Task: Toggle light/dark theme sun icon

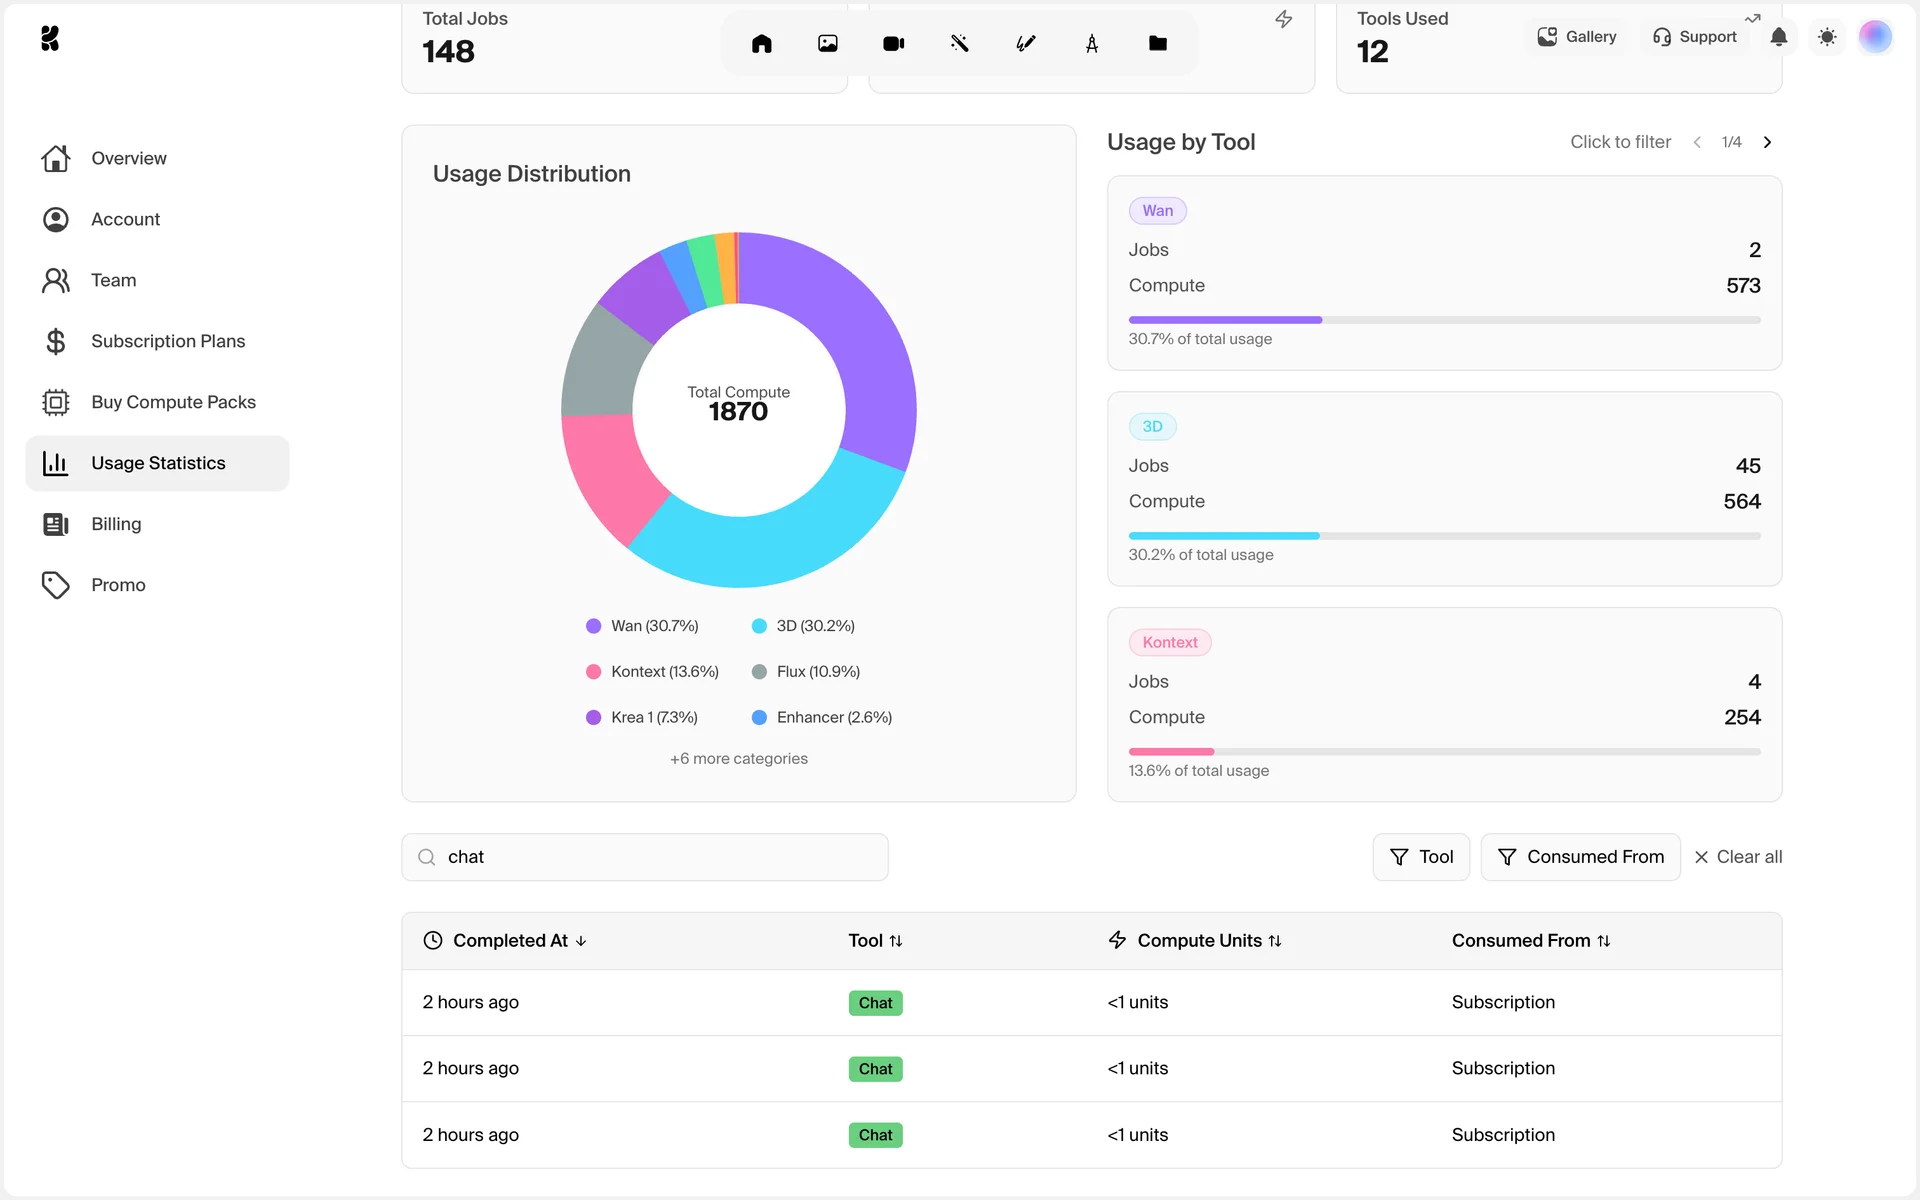Action: 1827,37
